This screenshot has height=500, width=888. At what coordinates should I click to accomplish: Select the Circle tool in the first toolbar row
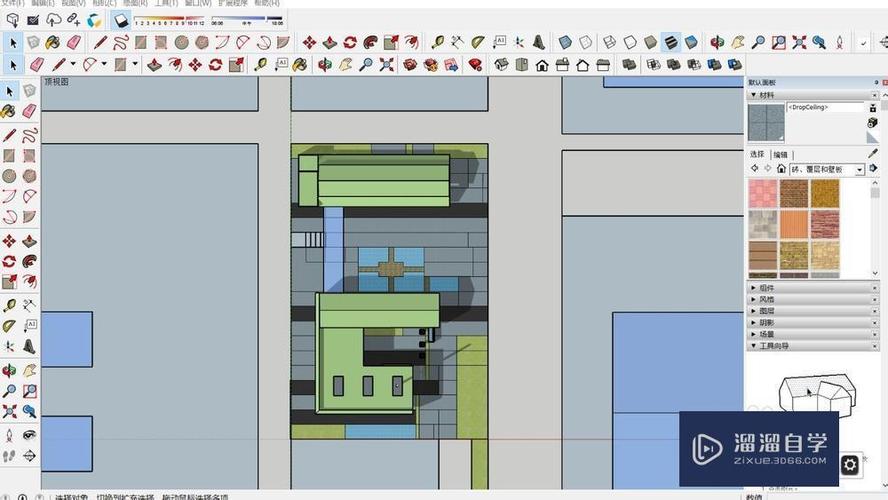pyautogui.click(x=182, y=42)
